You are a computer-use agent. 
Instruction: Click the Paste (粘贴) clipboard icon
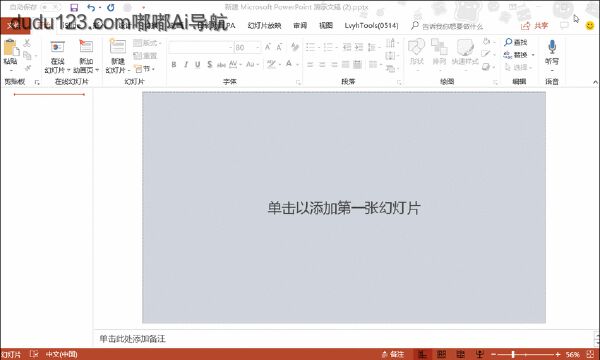click(10, 48)
